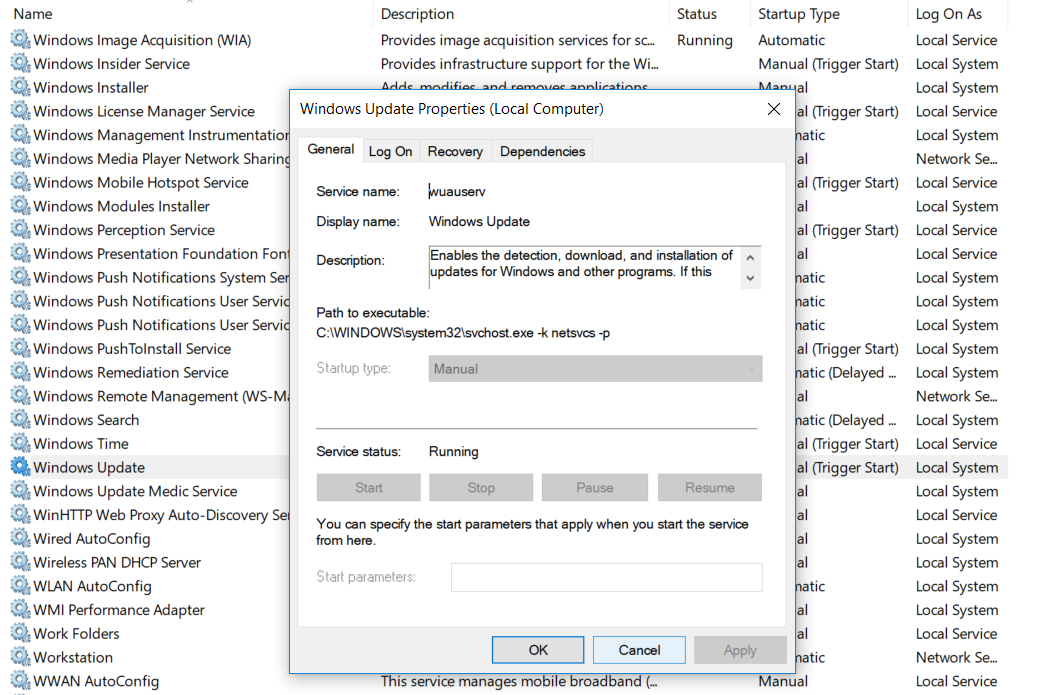Click the Stop service button
Image resolution: width=1054 pixels, height=695 pixels.
(x=481, y=487)
